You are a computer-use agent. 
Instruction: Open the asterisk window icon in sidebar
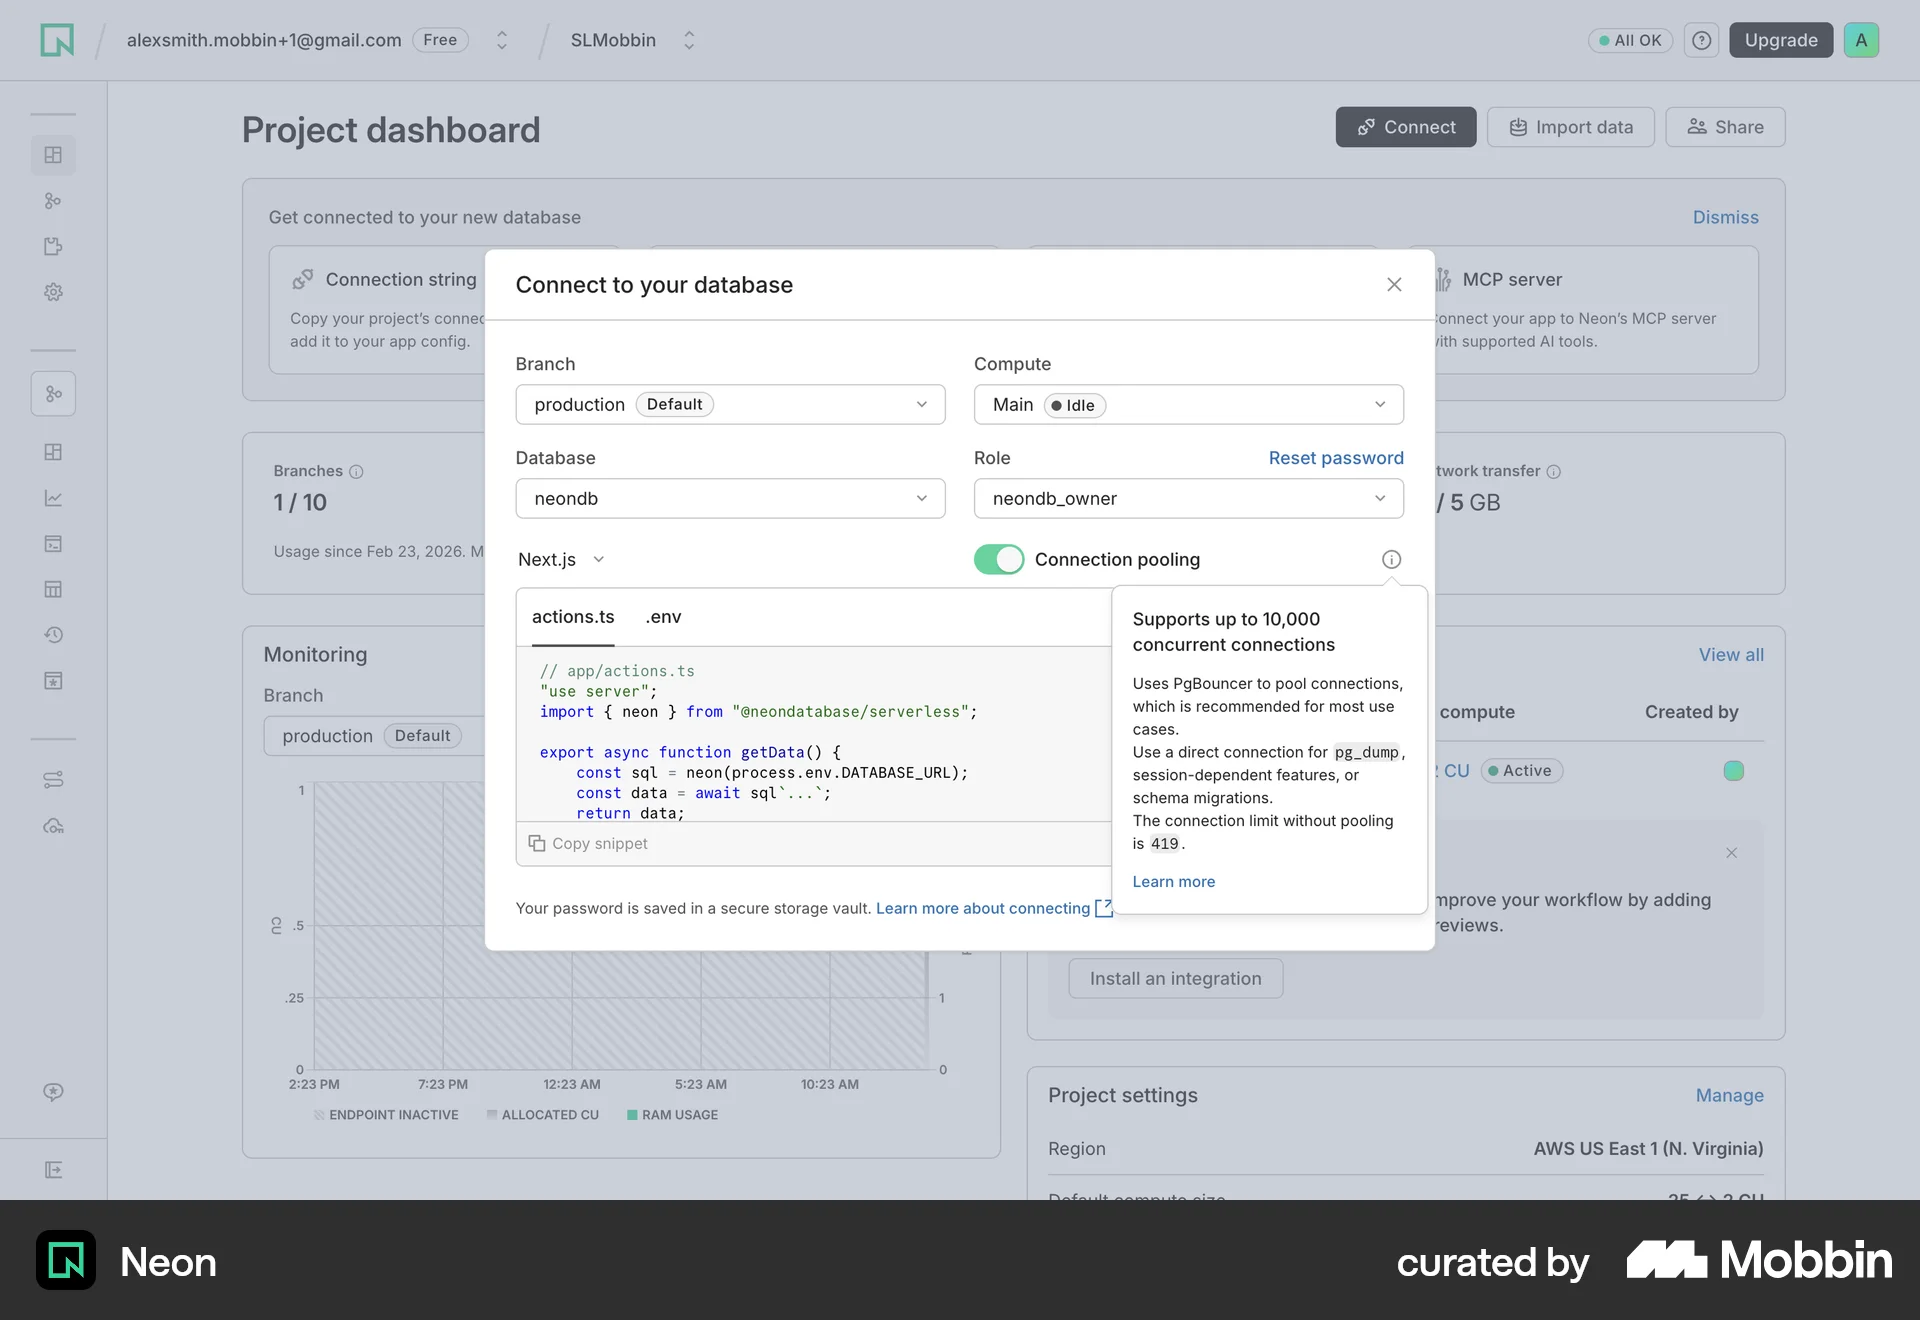coord(53,681)
